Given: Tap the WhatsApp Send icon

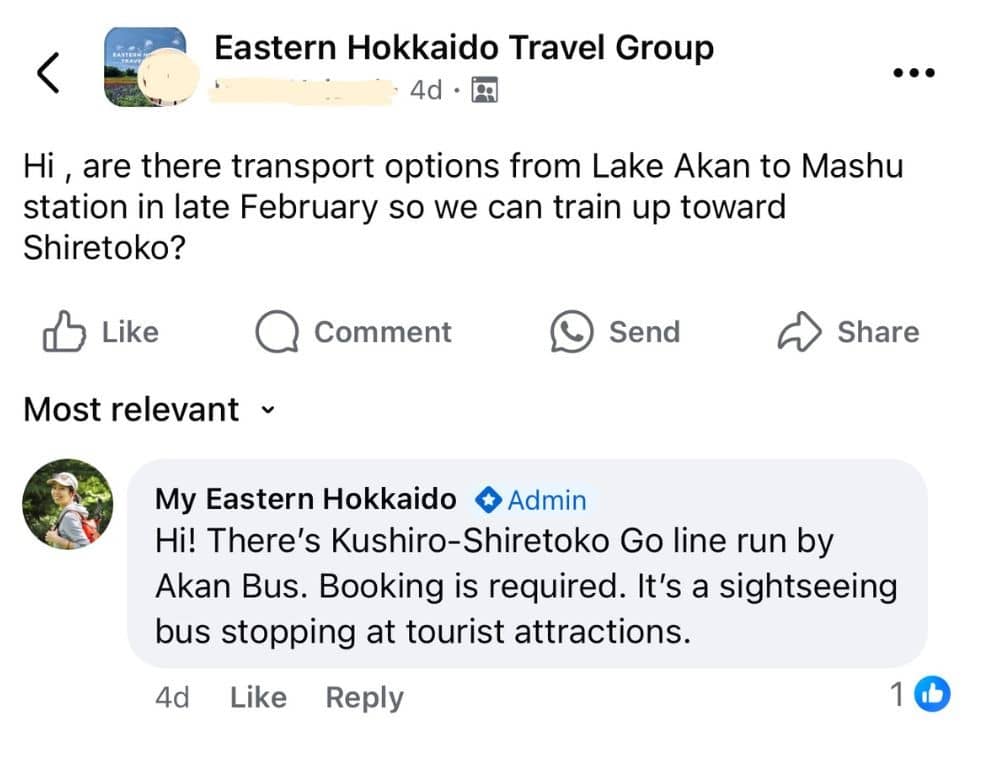Looking at the screenshot, I should coord(572,331).
